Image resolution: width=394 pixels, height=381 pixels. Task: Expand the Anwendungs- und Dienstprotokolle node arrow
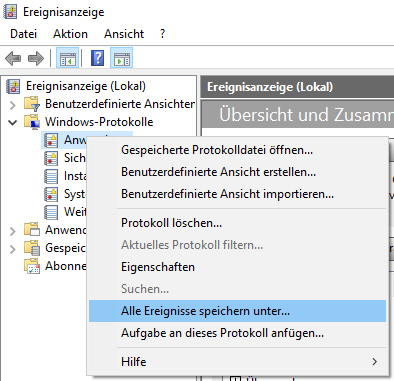tap(13, 231)
